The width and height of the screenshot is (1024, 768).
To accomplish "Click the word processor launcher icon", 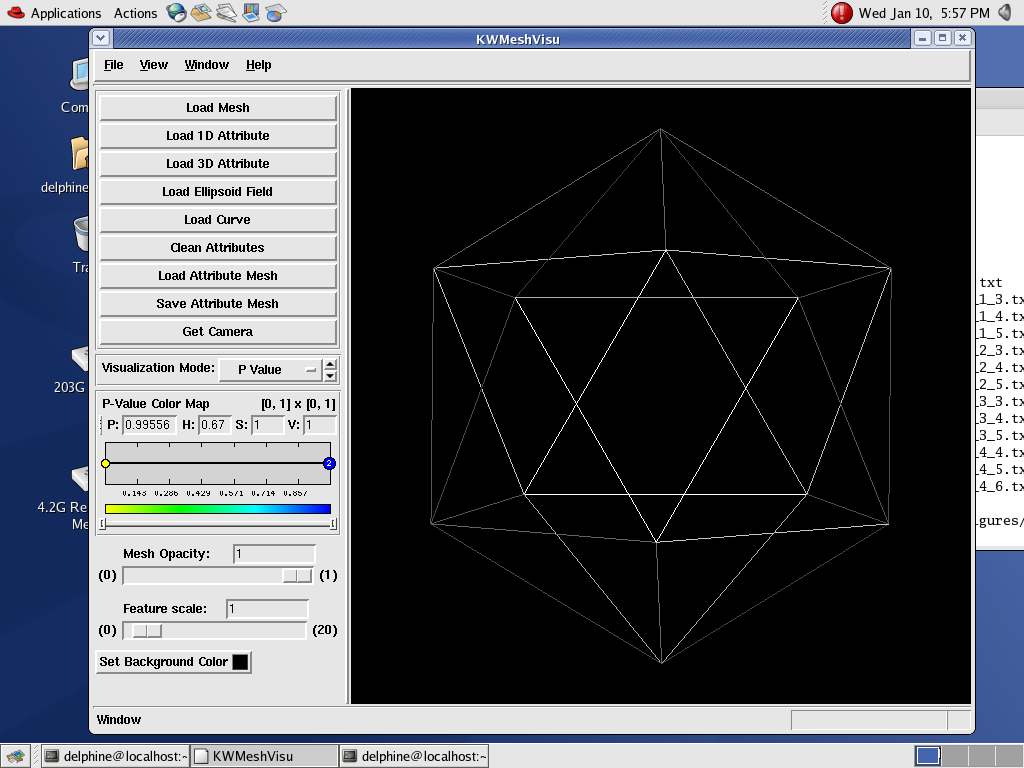I will [227, 13].
